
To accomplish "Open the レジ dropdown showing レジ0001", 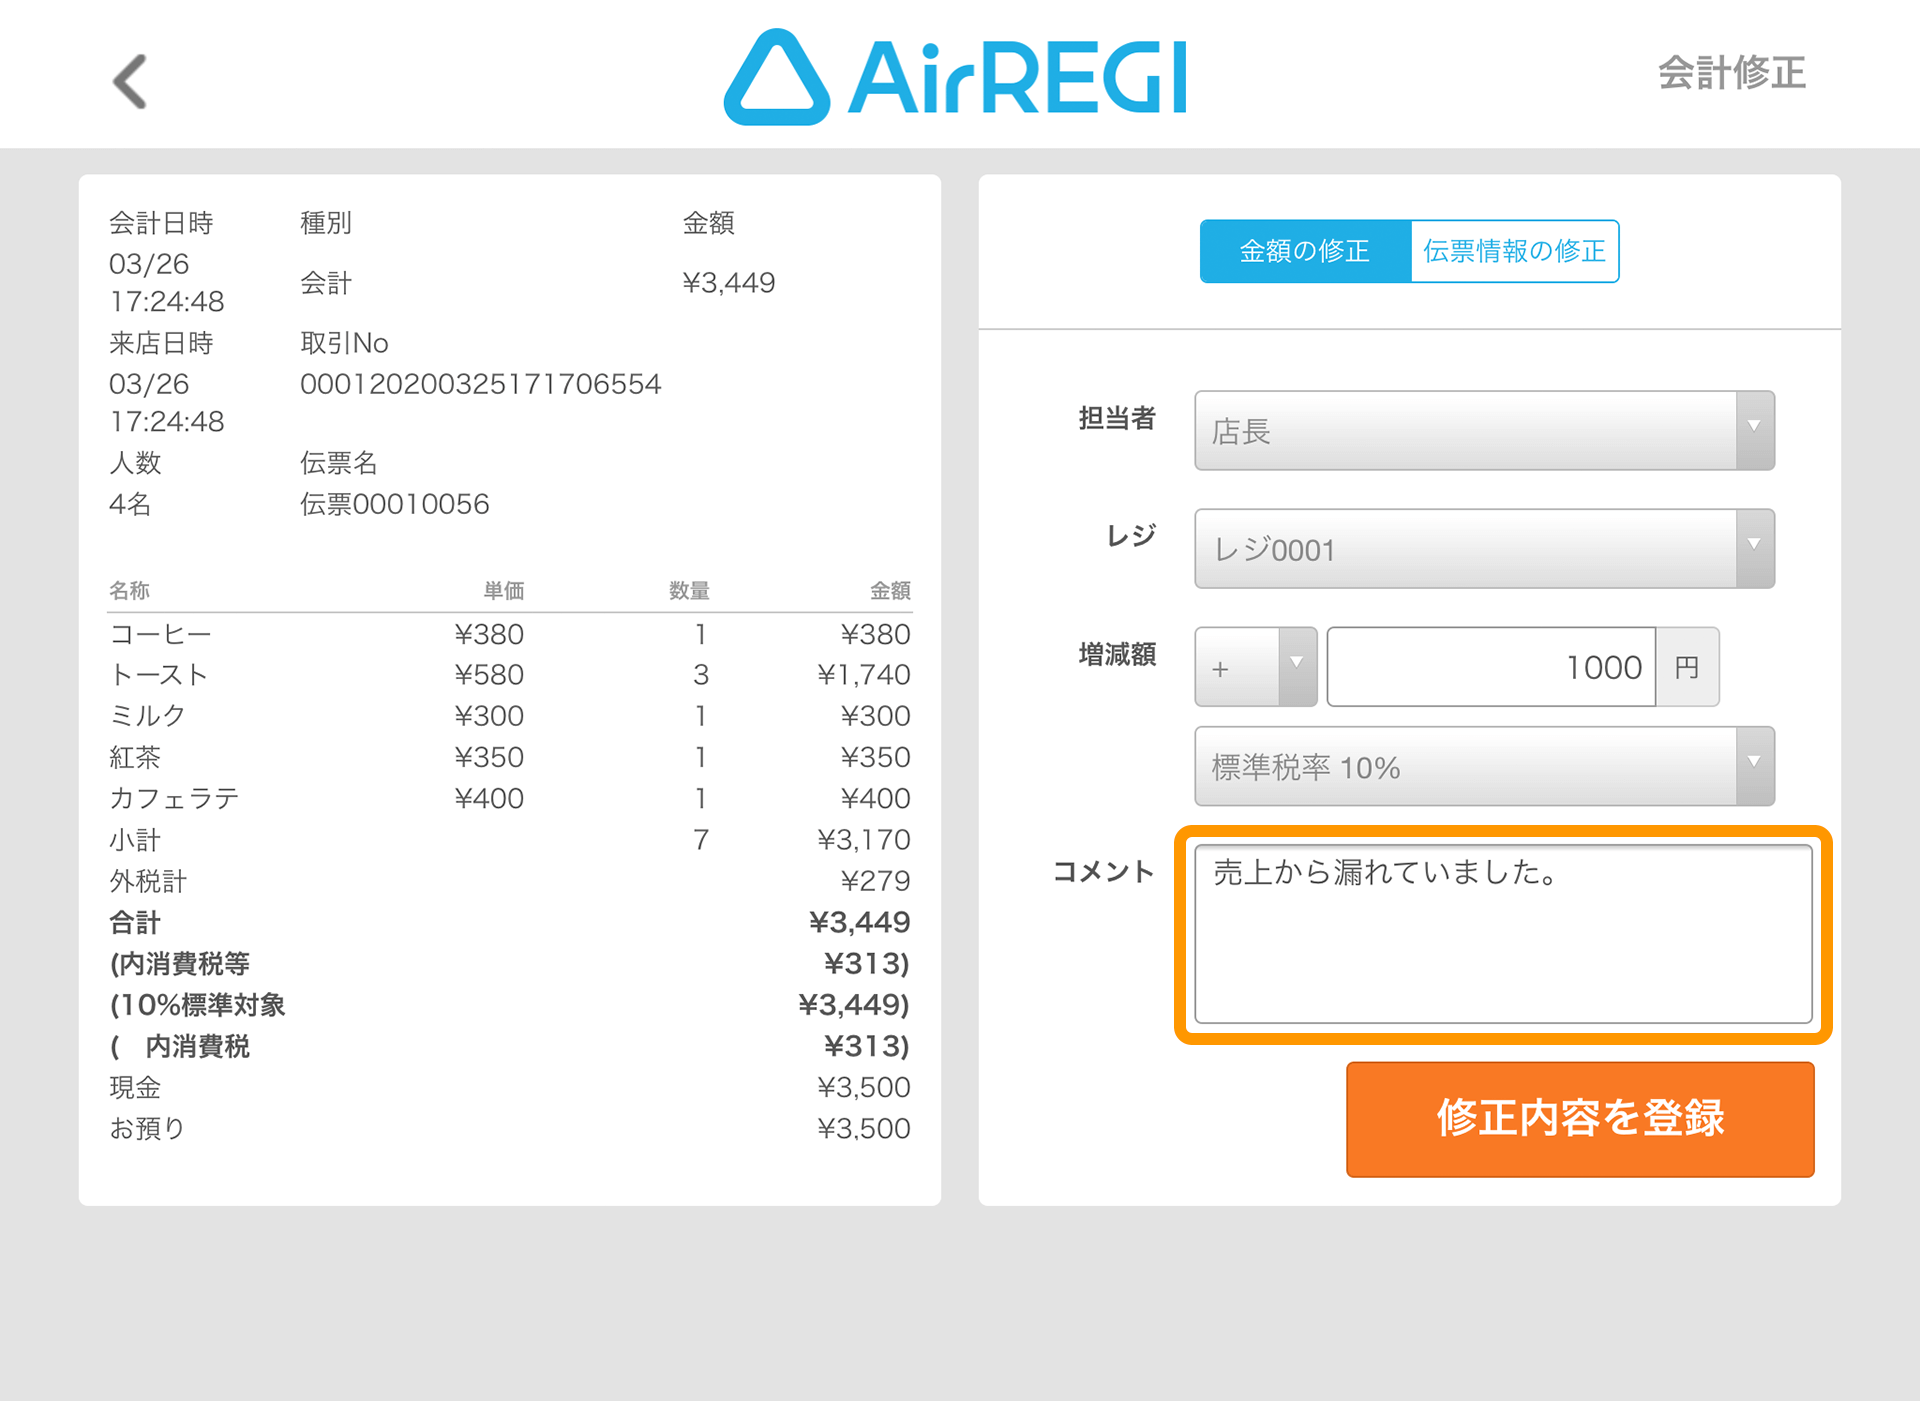I will [x=1484, y=548].
